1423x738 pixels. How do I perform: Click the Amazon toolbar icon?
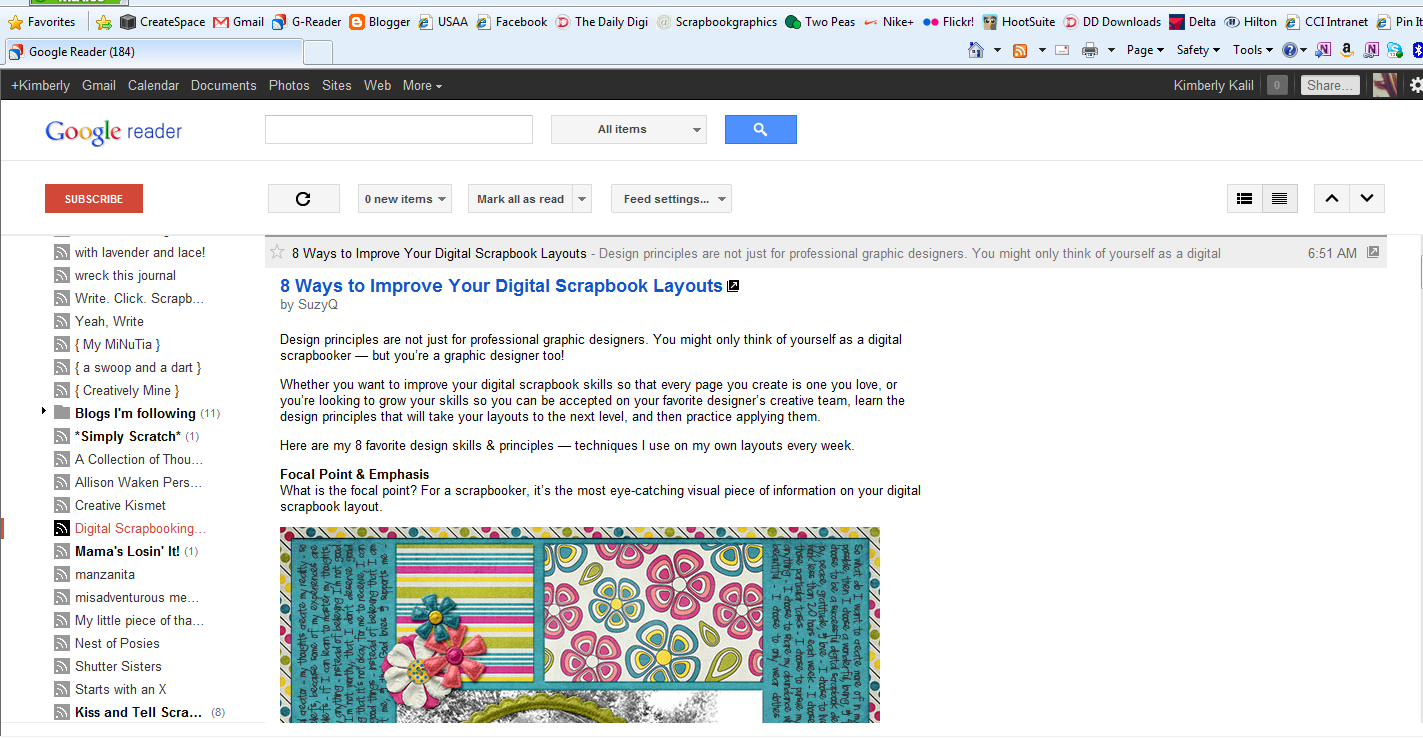click(x=1347, y=50)
